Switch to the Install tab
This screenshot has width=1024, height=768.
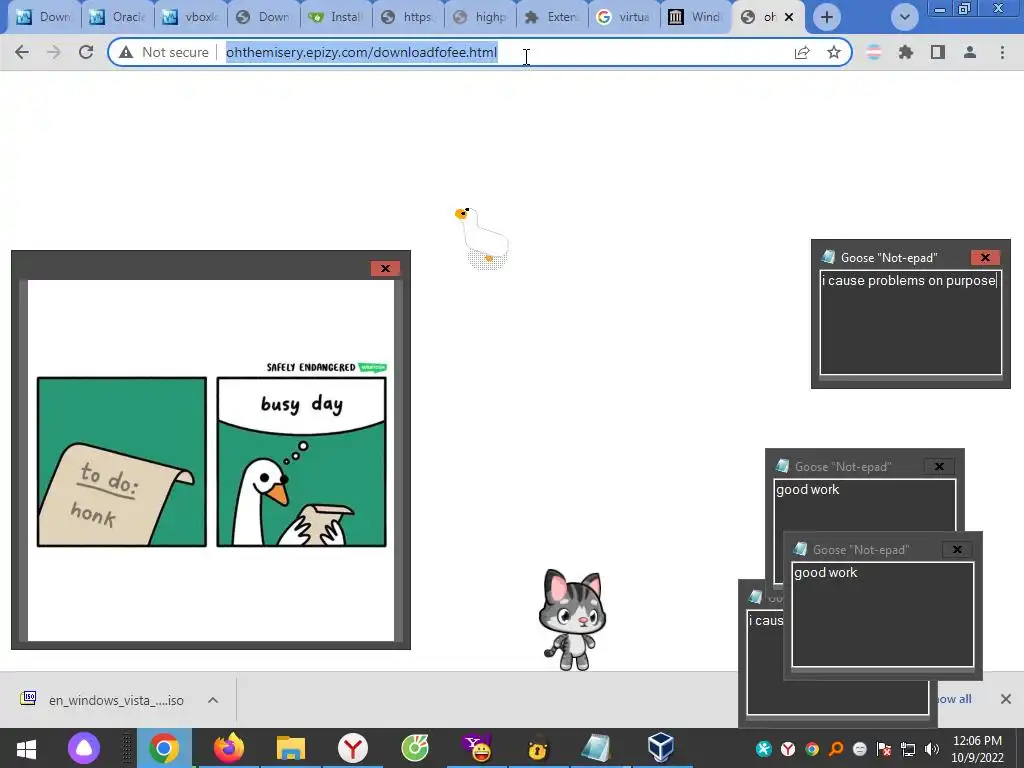pyautogui.click(x=336, y=17)
